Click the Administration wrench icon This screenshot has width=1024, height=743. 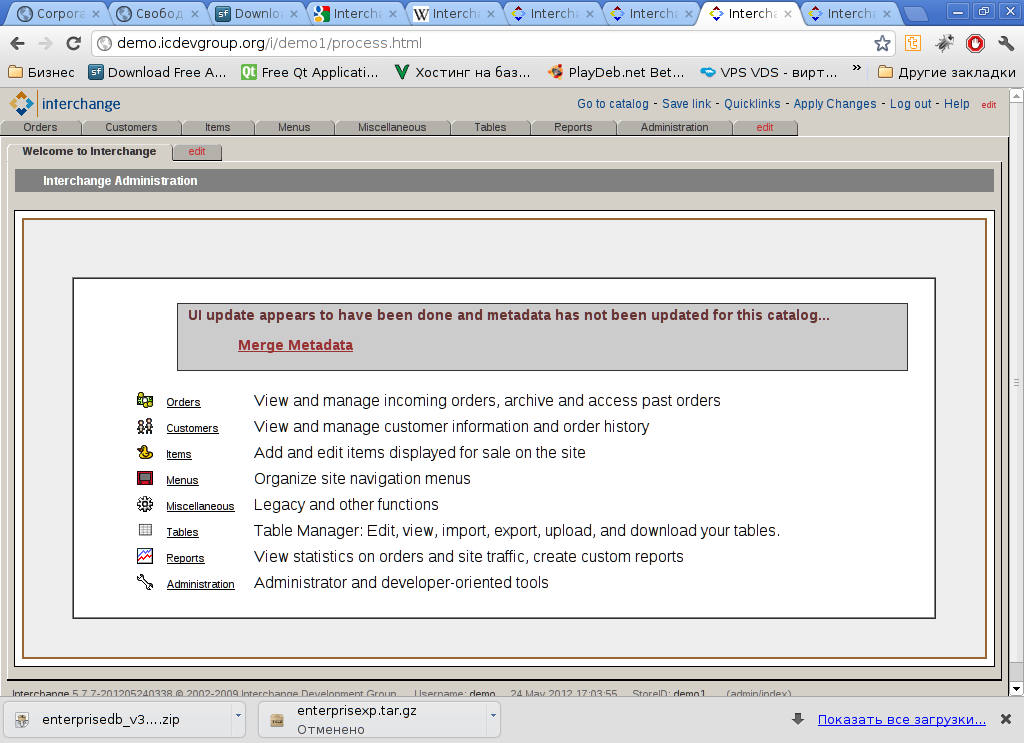pyautogui.click(x=145, y=582)
